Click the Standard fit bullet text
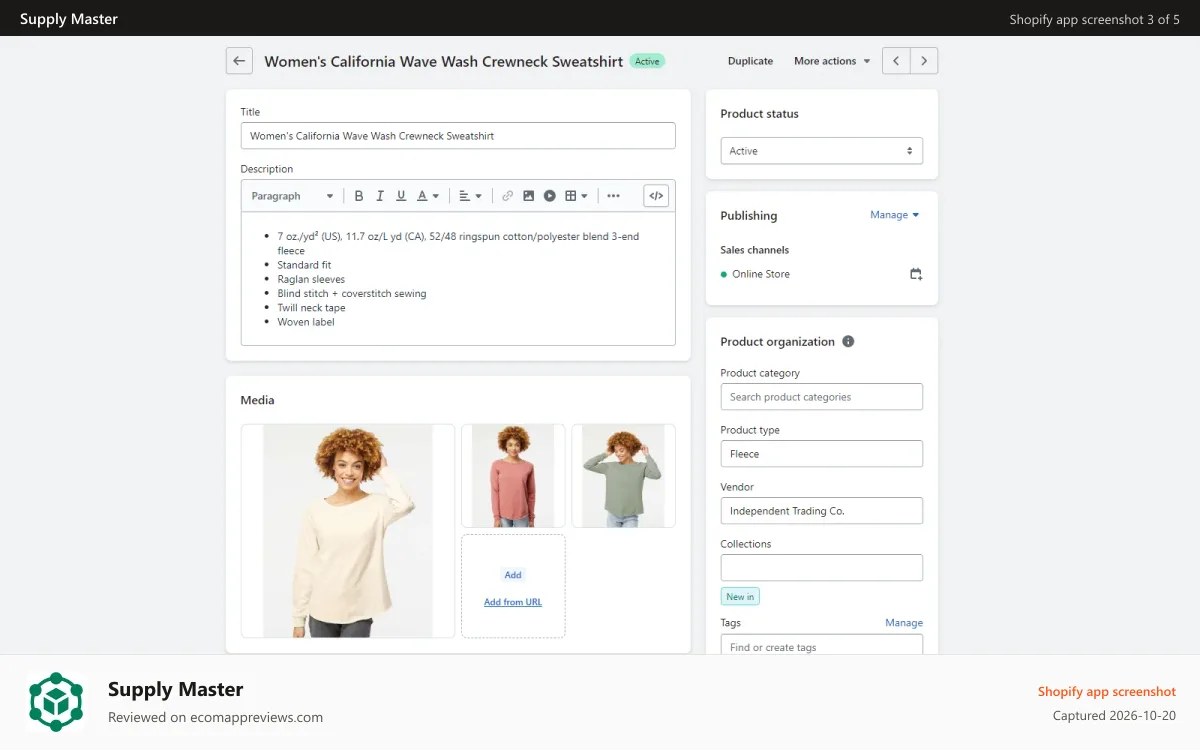 point(304,266)
